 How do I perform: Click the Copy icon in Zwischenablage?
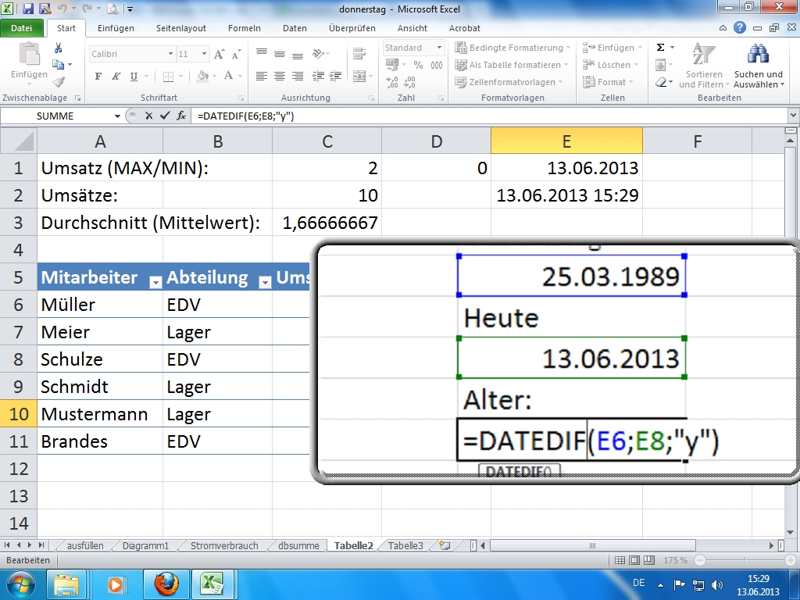pos(58,64)
